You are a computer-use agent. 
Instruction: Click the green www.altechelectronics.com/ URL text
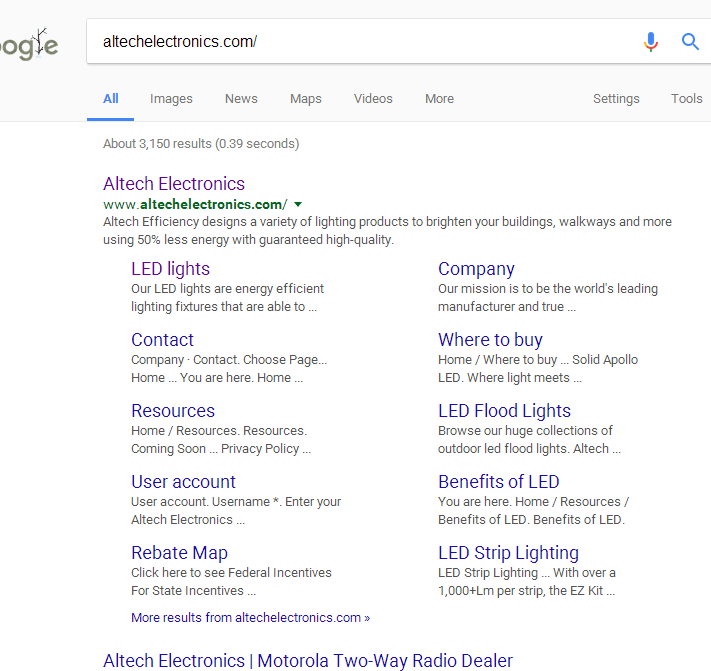tap(195, 204)
